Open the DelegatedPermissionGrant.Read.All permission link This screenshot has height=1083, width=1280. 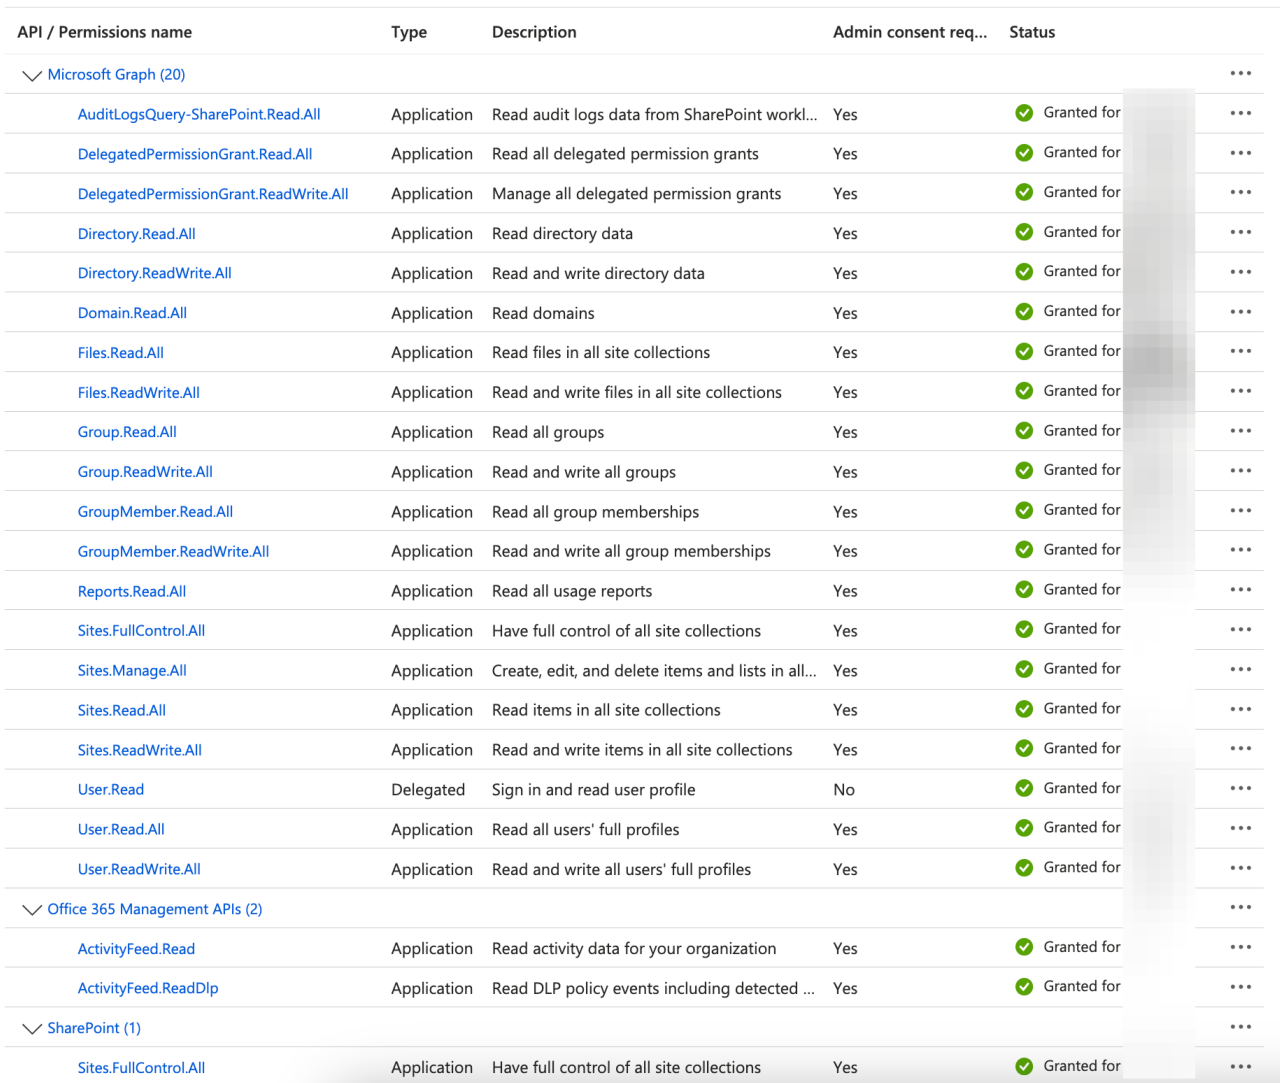point(195,153)
